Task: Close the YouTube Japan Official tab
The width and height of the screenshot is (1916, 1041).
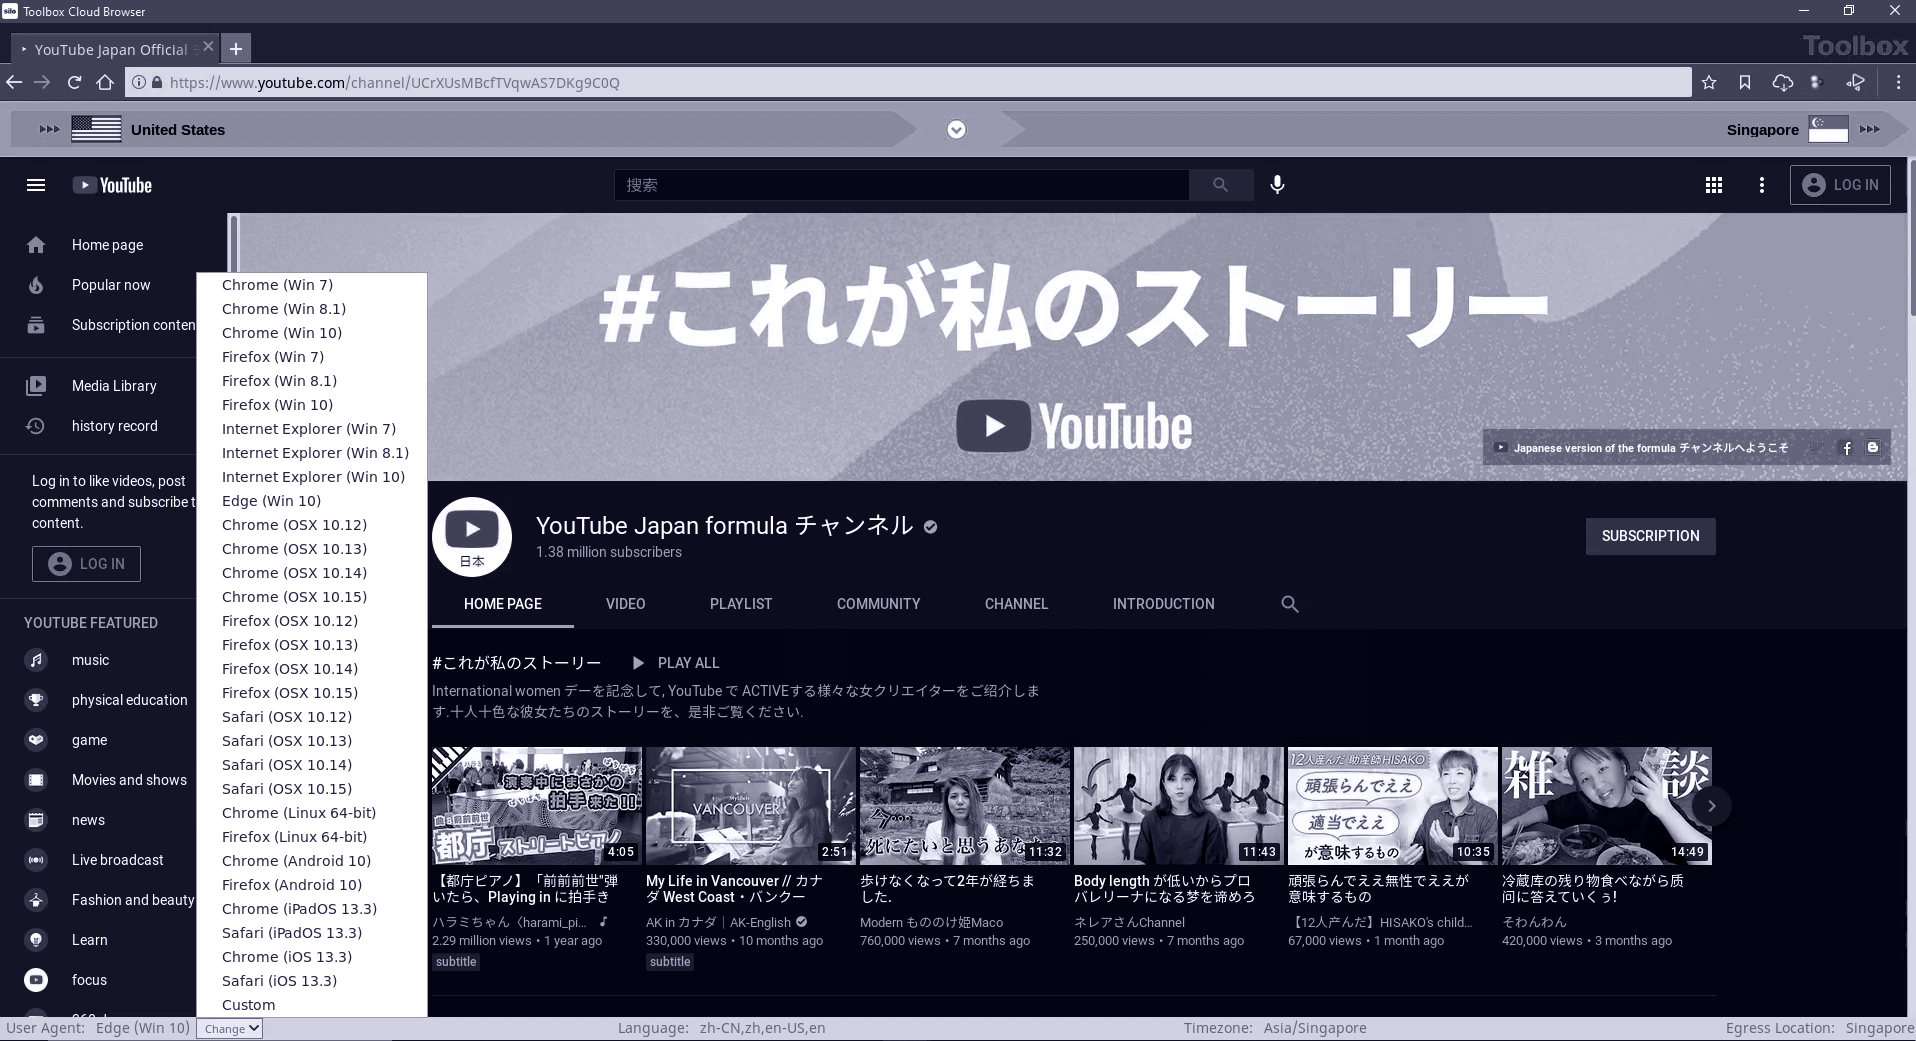Action: [x=208, y=46]
